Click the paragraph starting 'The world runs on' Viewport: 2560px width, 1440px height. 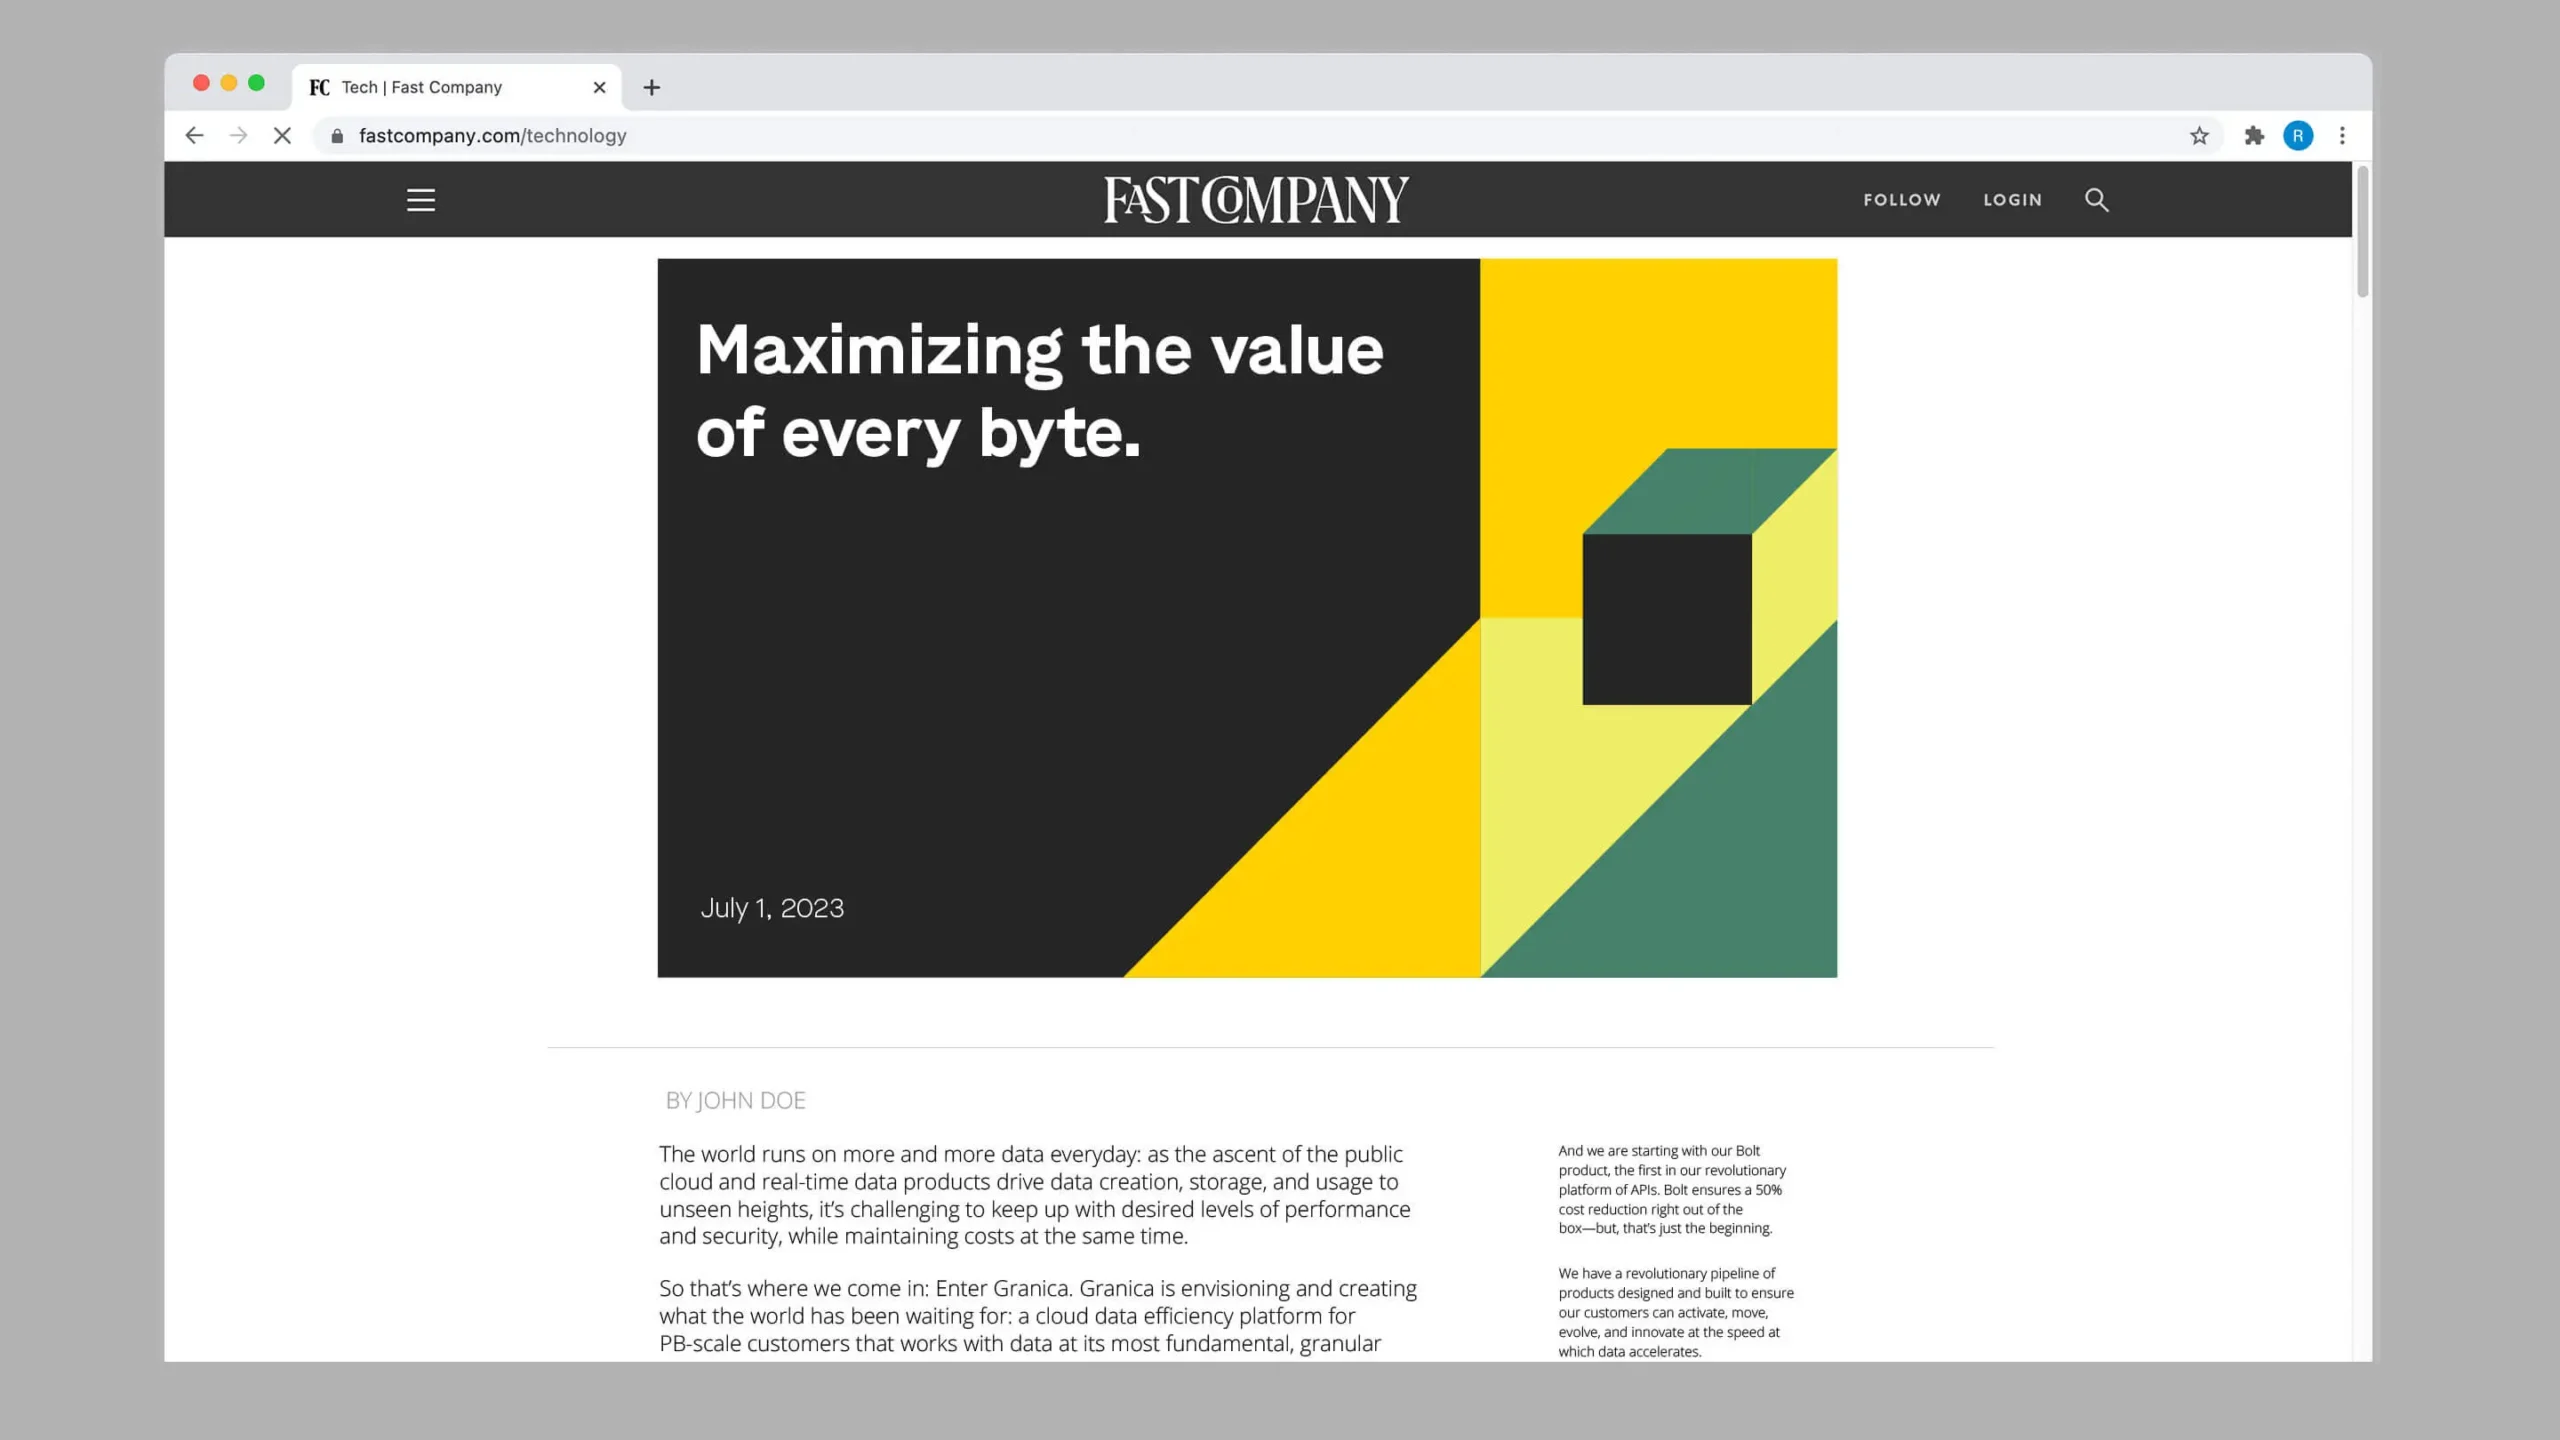pyautogui.click(x=1037, y=1195)
